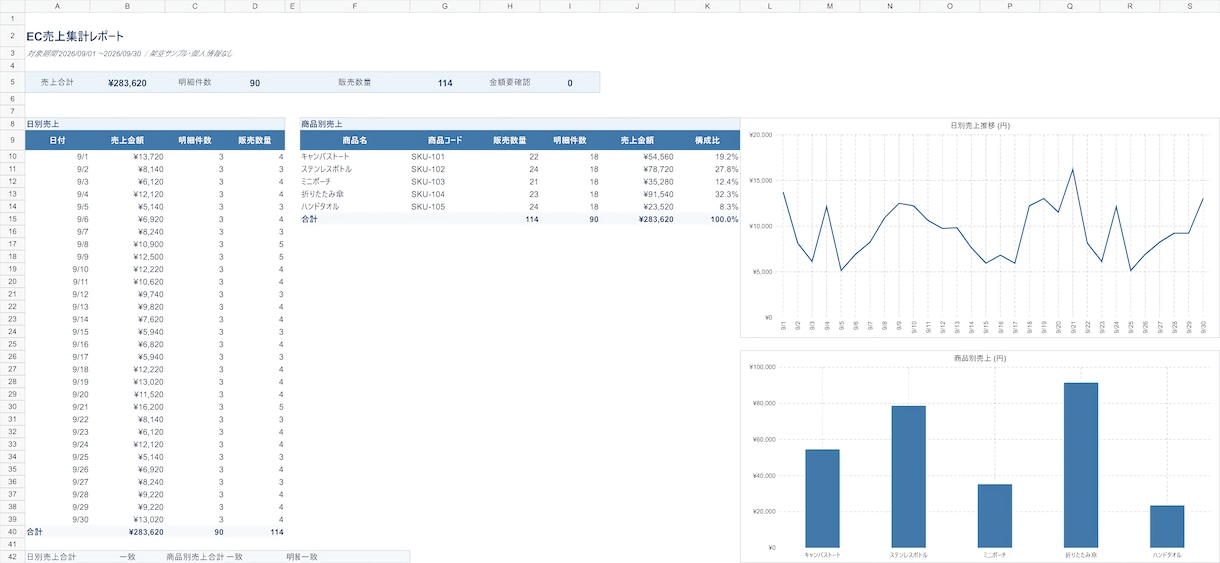Screen dimensions: 1220x563
Task: Click the '¥20,000' axis label on the line chart
Action: click(761, 135)
